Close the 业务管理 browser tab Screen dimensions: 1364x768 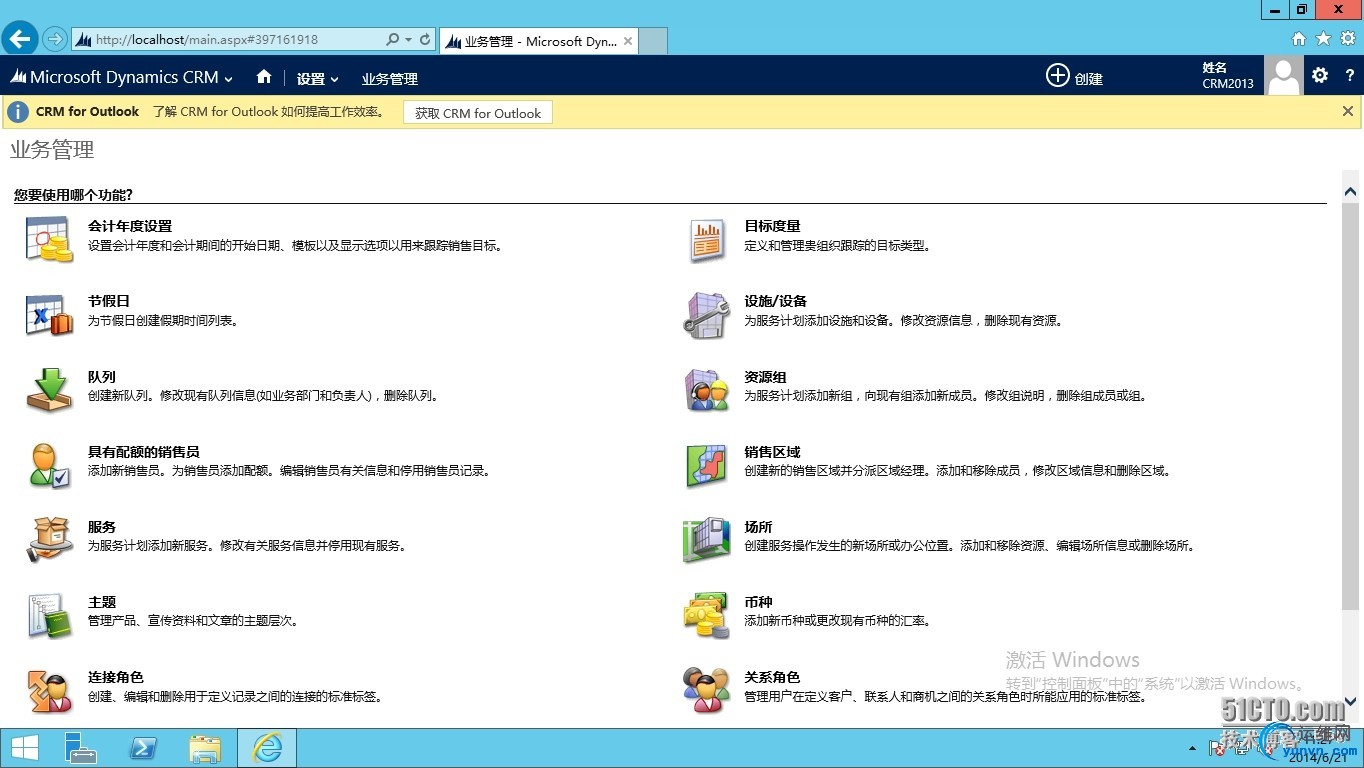628,41
